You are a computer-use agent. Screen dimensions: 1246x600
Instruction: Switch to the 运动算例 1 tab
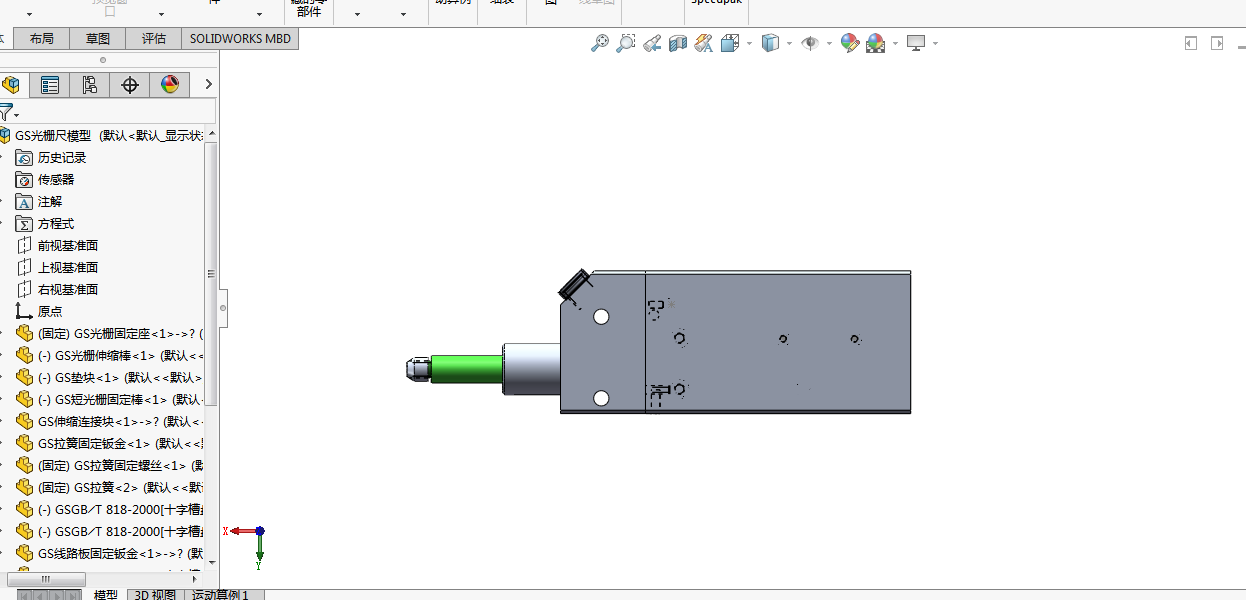220,595
